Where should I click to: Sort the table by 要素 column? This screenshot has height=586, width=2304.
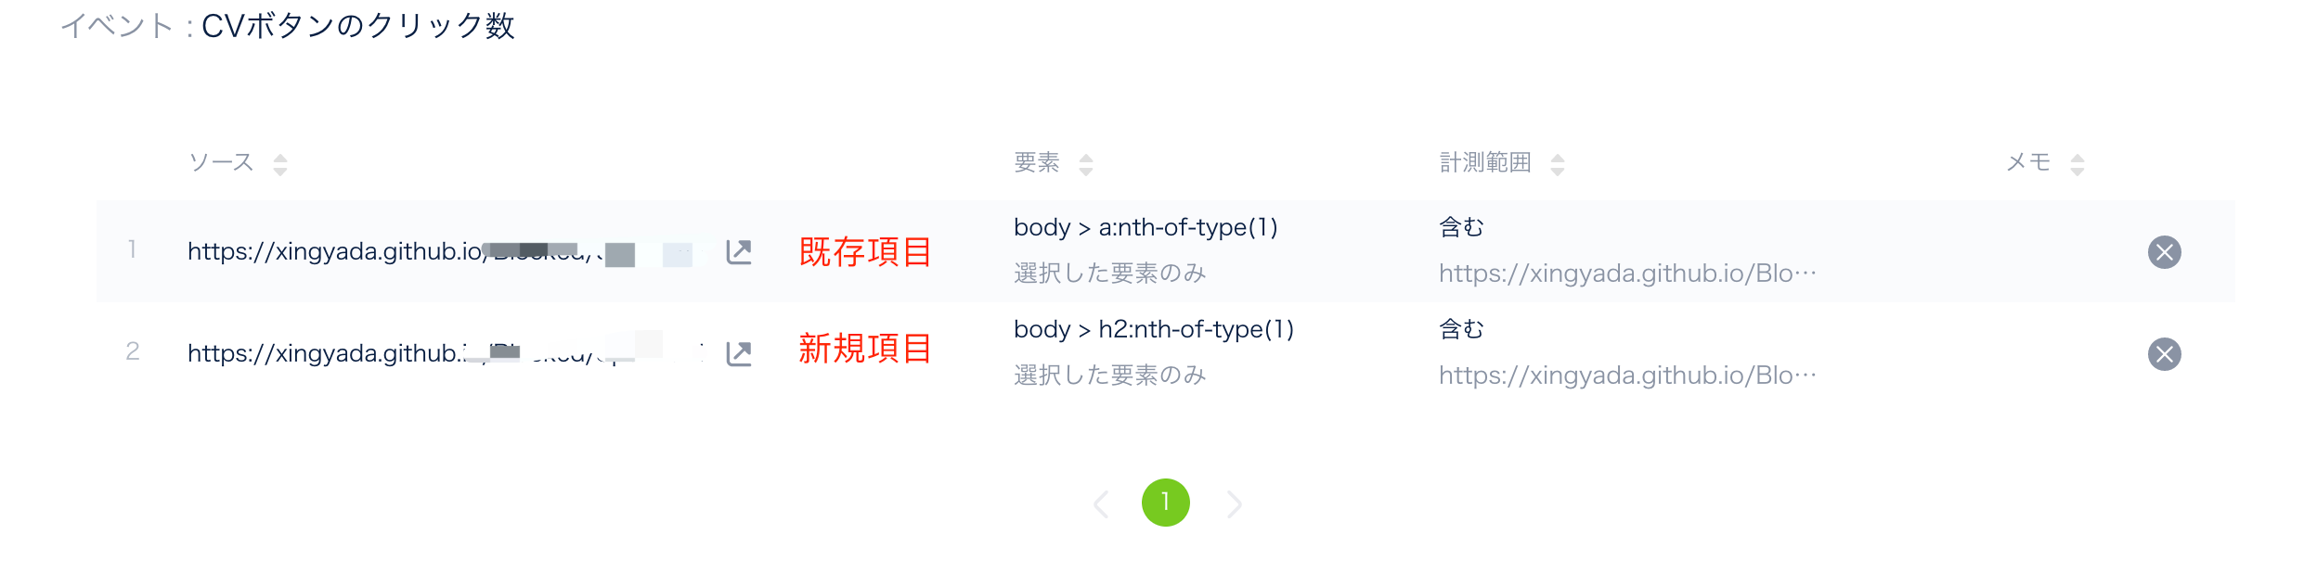pyautogui.click(x=1086, y=164)
